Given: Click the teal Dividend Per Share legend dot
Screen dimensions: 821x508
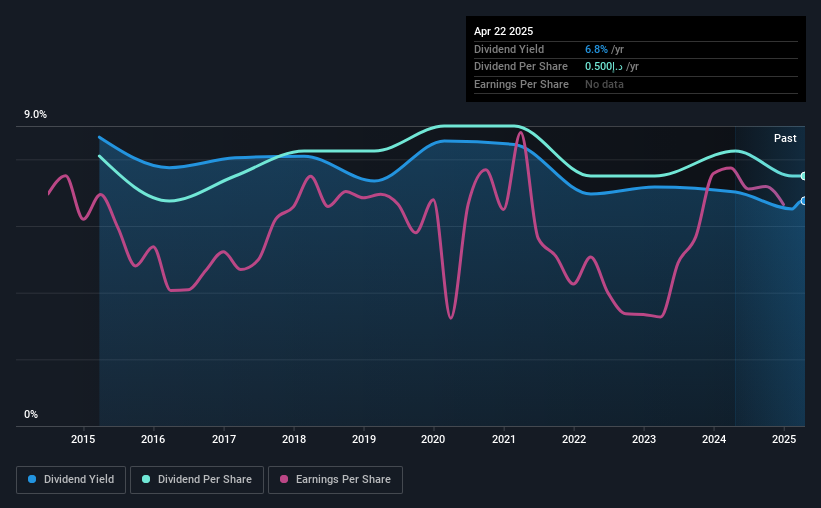Looking at the screenshot, I should point(146,479).
